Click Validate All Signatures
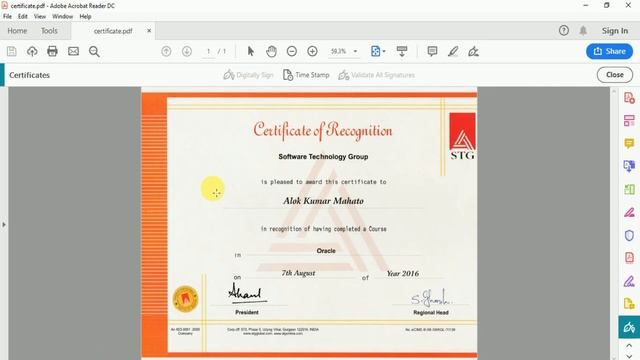 pyautogui.click(x=376, y=75)
